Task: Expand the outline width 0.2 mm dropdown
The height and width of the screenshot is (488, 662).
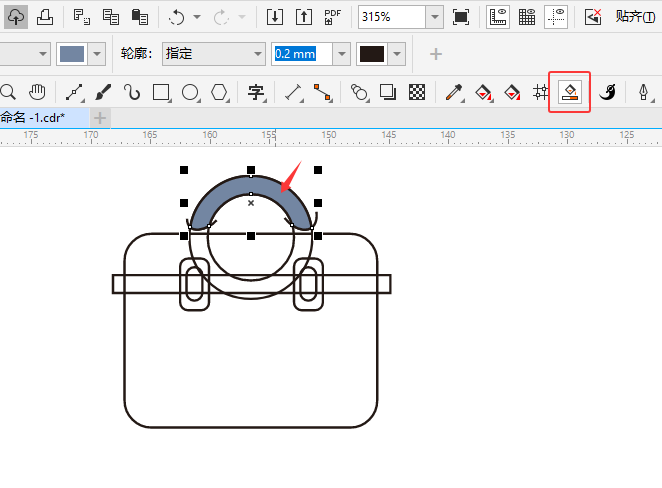Action: (x=342, y=54)
